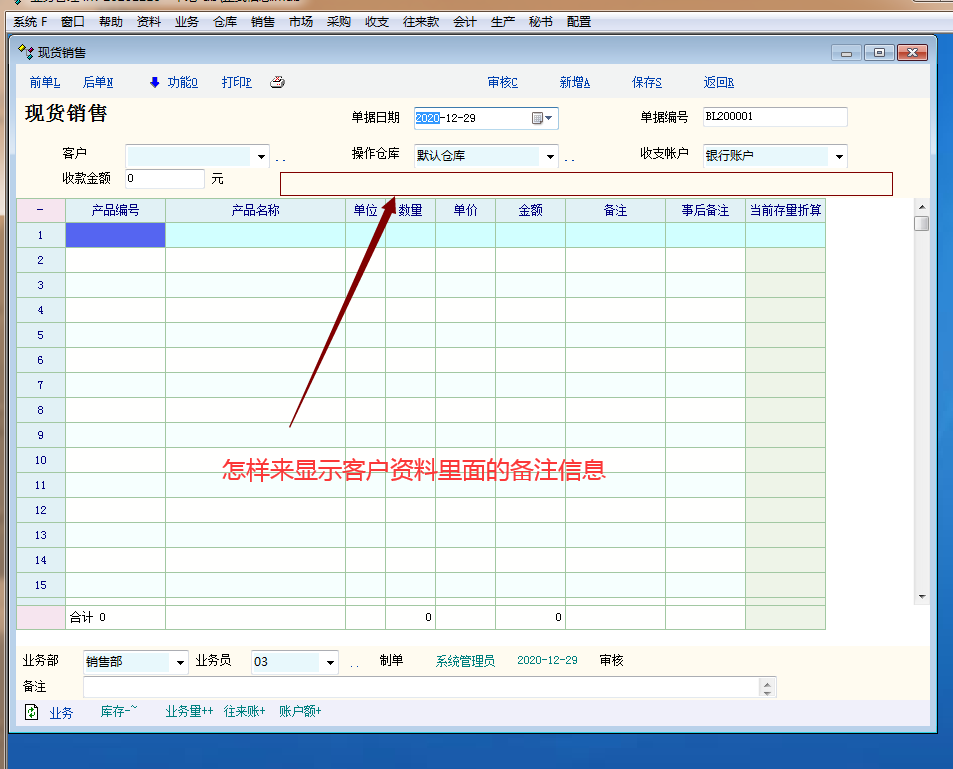Open the 业务部 department dropdown
Viewport: 953px width, 769px height.
pos(180,663)
